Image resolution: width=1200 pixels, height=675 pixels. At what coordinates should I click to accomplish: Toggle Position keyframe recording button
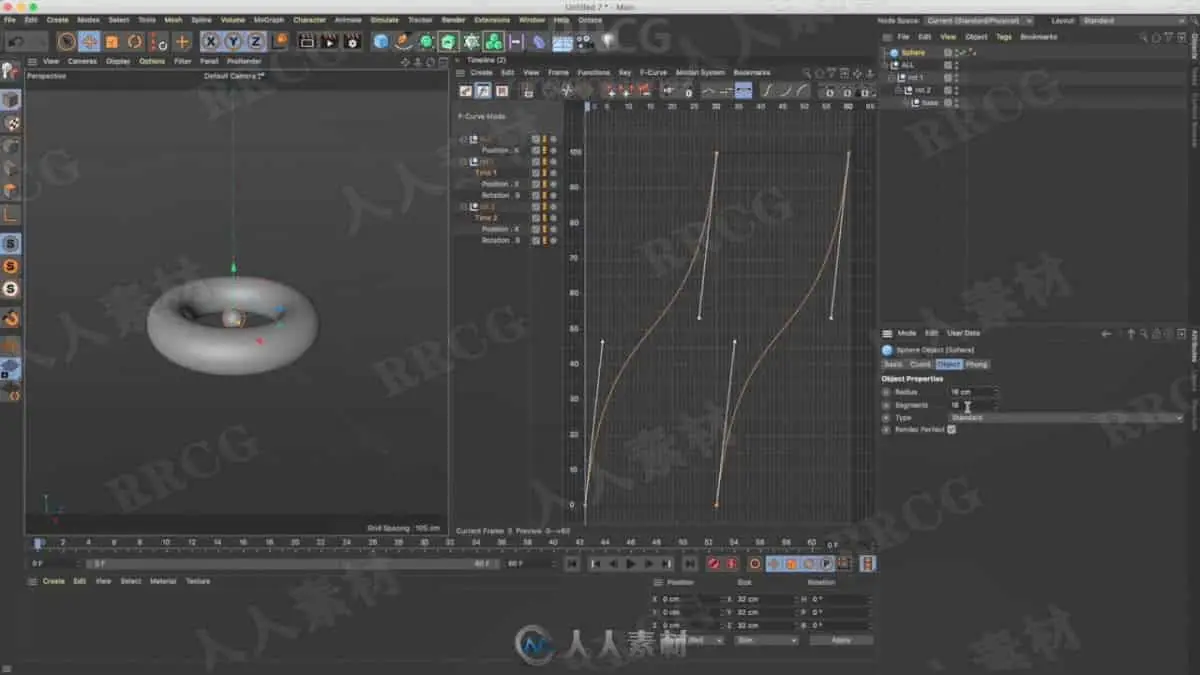click(773, 564)
